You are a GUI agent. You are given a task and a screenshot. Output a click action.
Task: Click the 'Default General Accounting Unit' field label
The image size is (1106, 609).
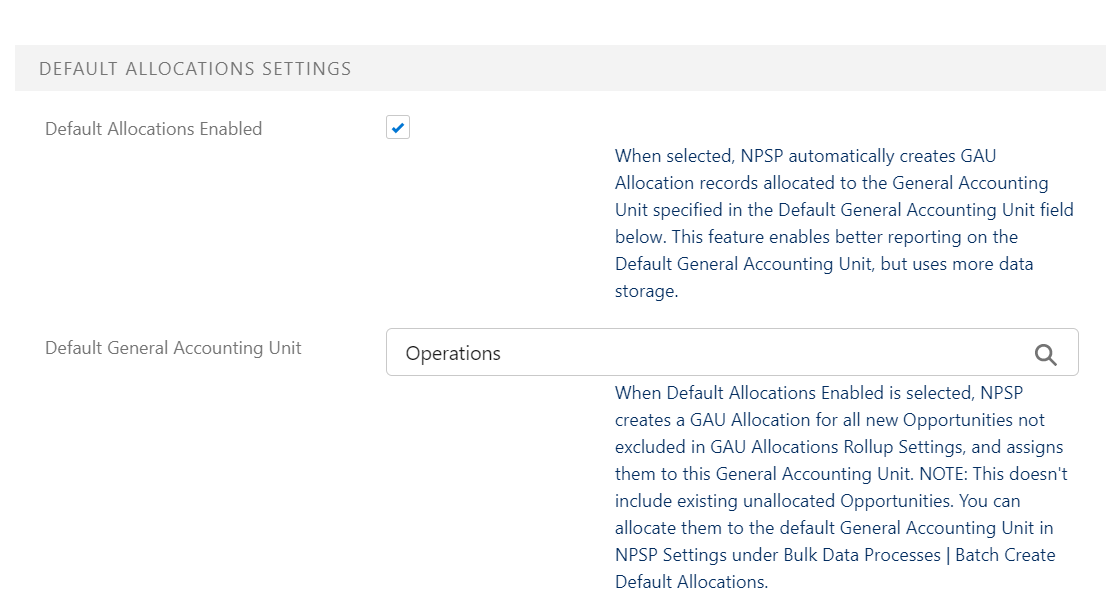tap(173, 348)
